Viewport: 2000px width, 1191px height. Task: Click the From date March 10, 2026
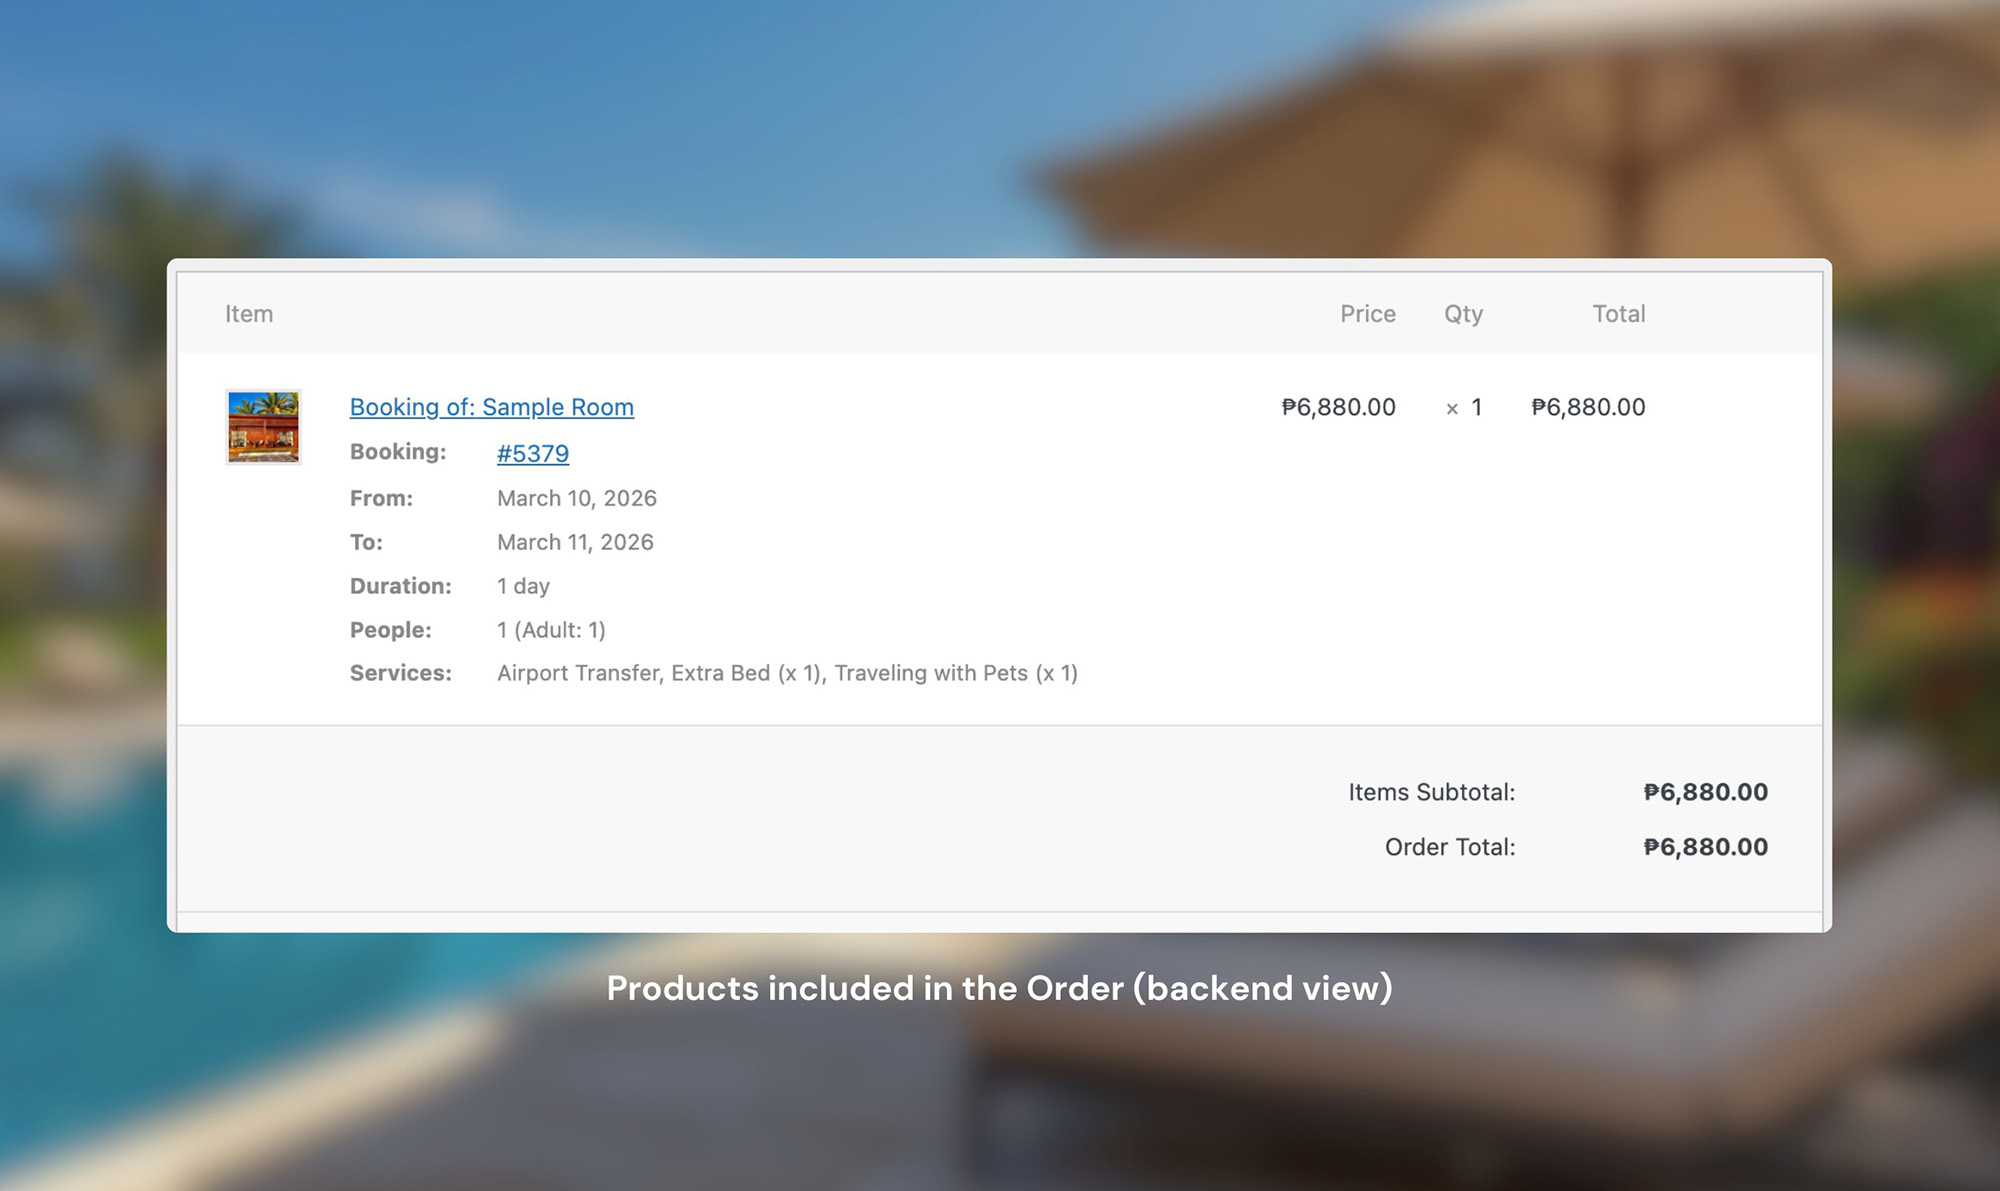point(576,498)
